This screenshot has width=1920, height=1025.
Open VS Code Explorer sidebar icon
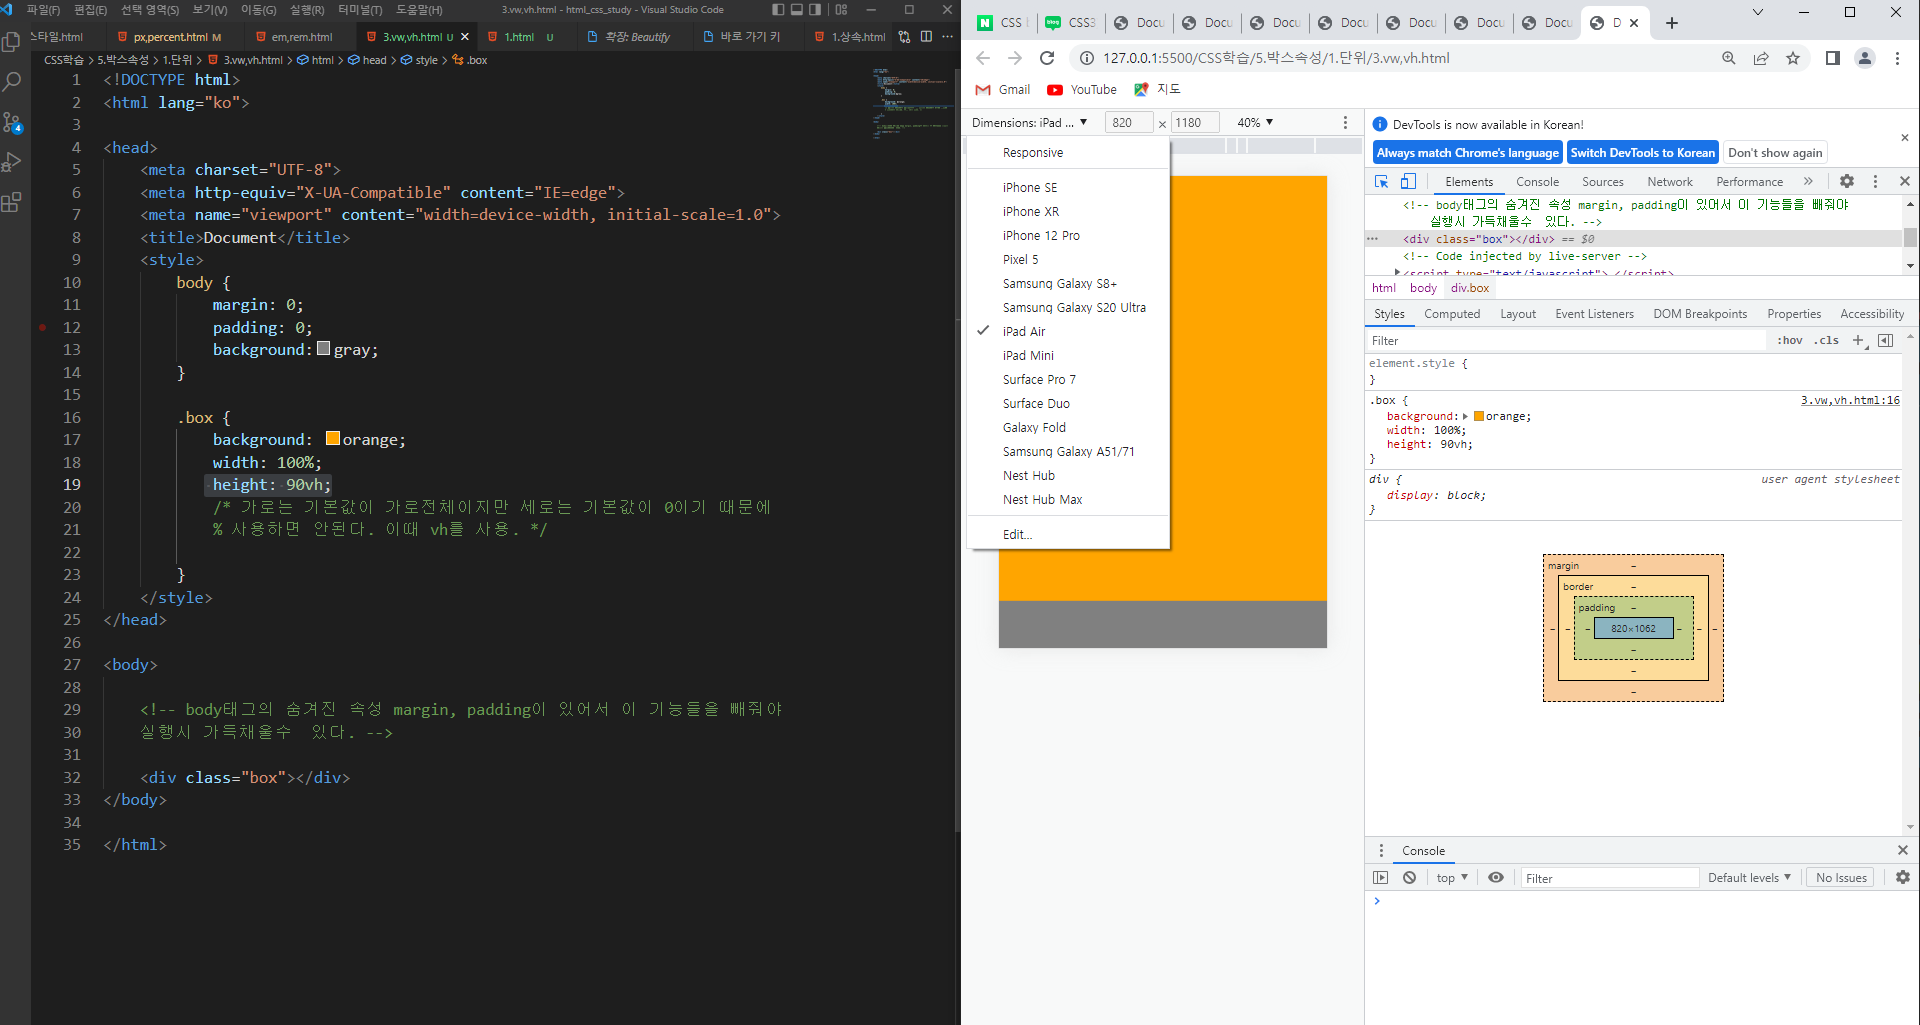tap(12, 42)
